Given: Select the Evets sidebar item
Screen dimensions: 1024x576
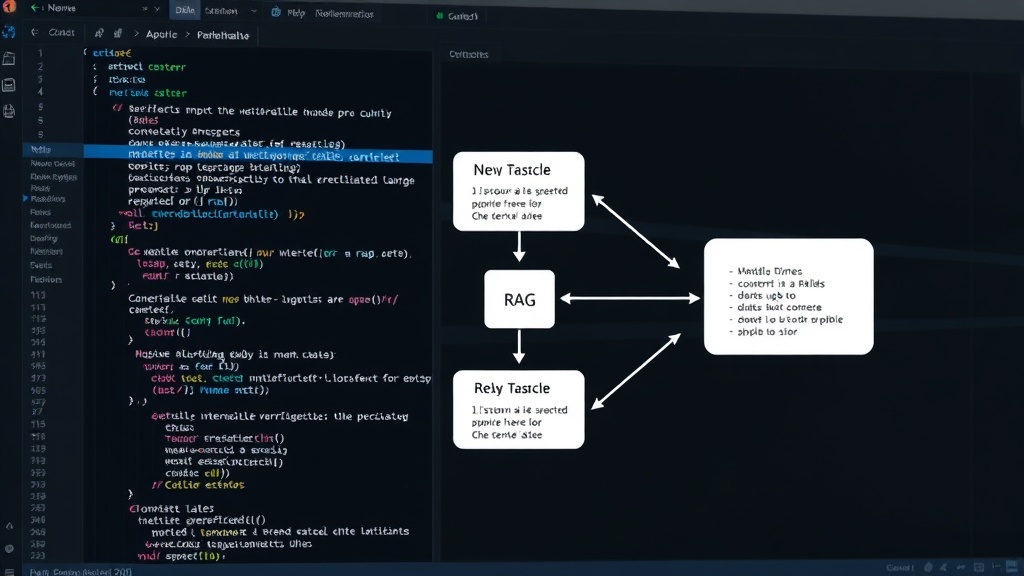Looking at the screenshot, I should tap(40, 265).
